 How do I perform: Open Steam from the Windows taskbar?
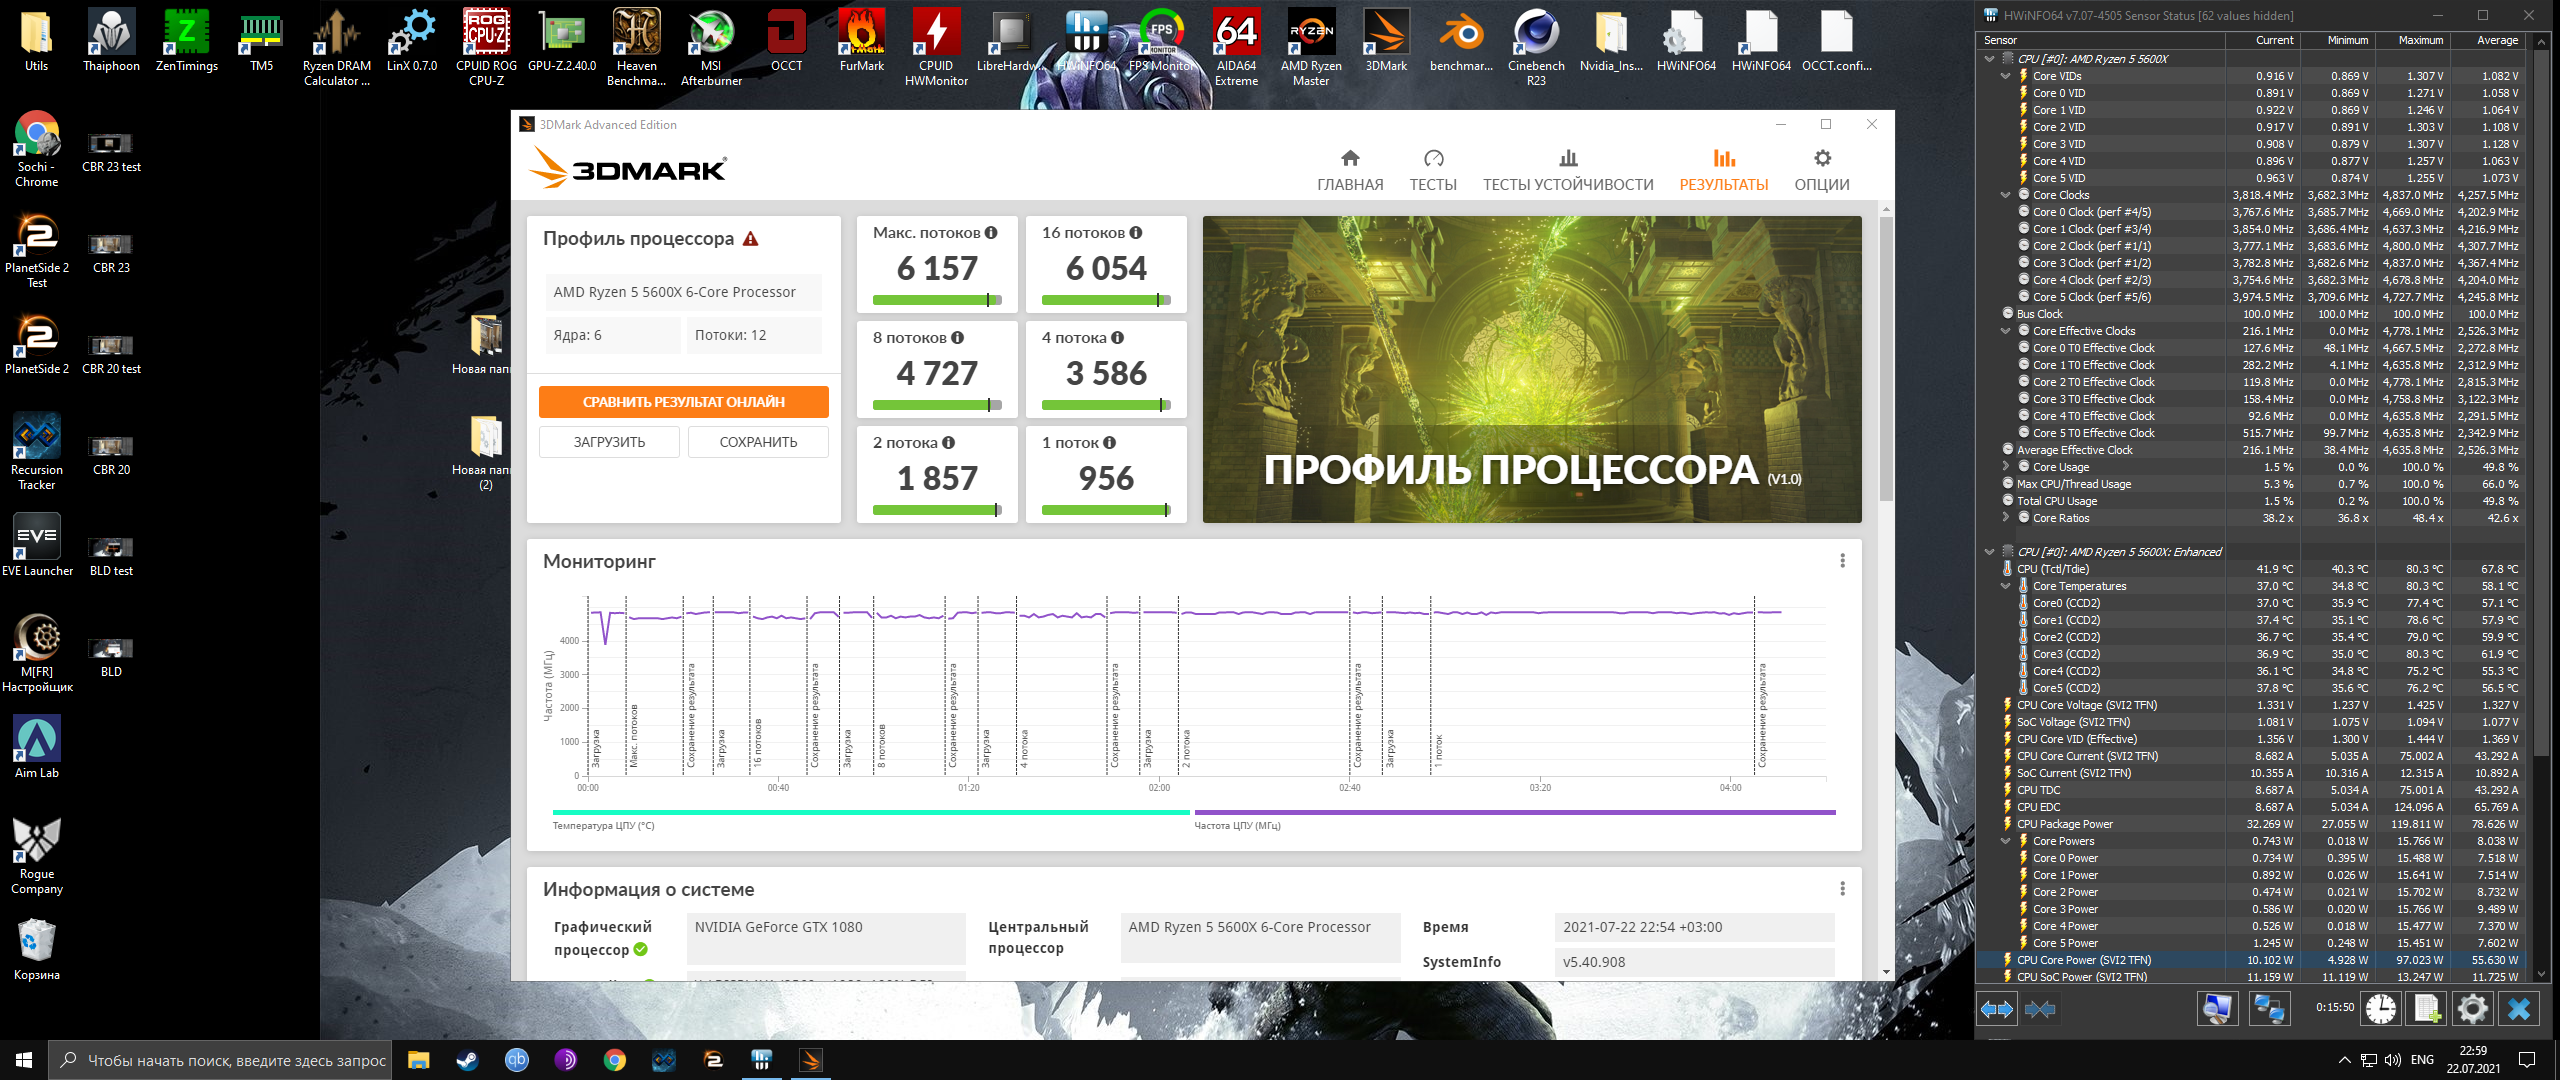tap(467, 1060)
